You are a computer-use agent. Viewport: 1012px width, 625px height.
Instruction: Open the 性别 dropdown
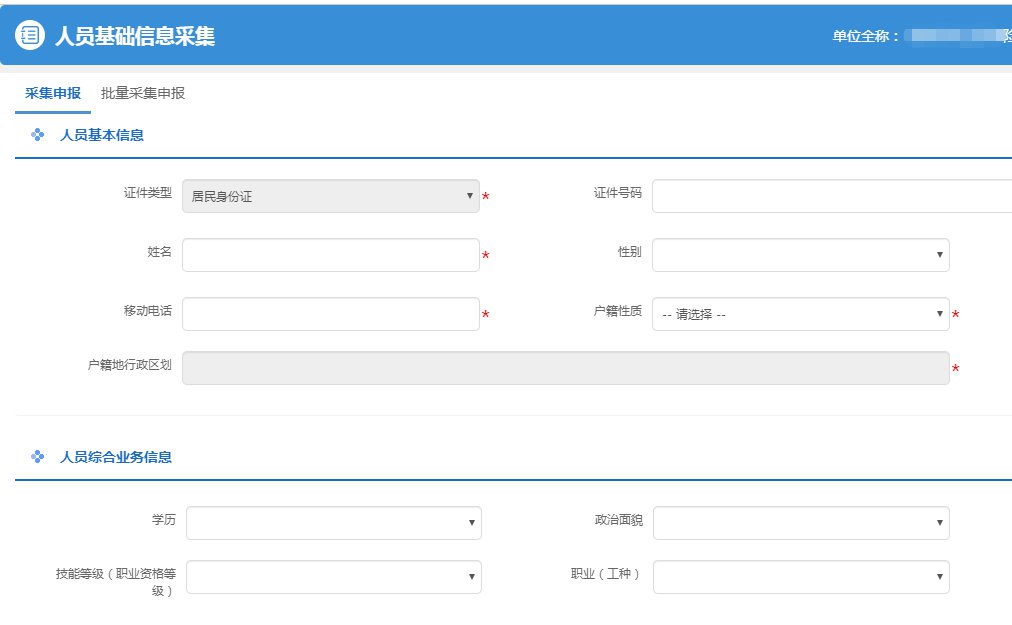tap(800, 255)
